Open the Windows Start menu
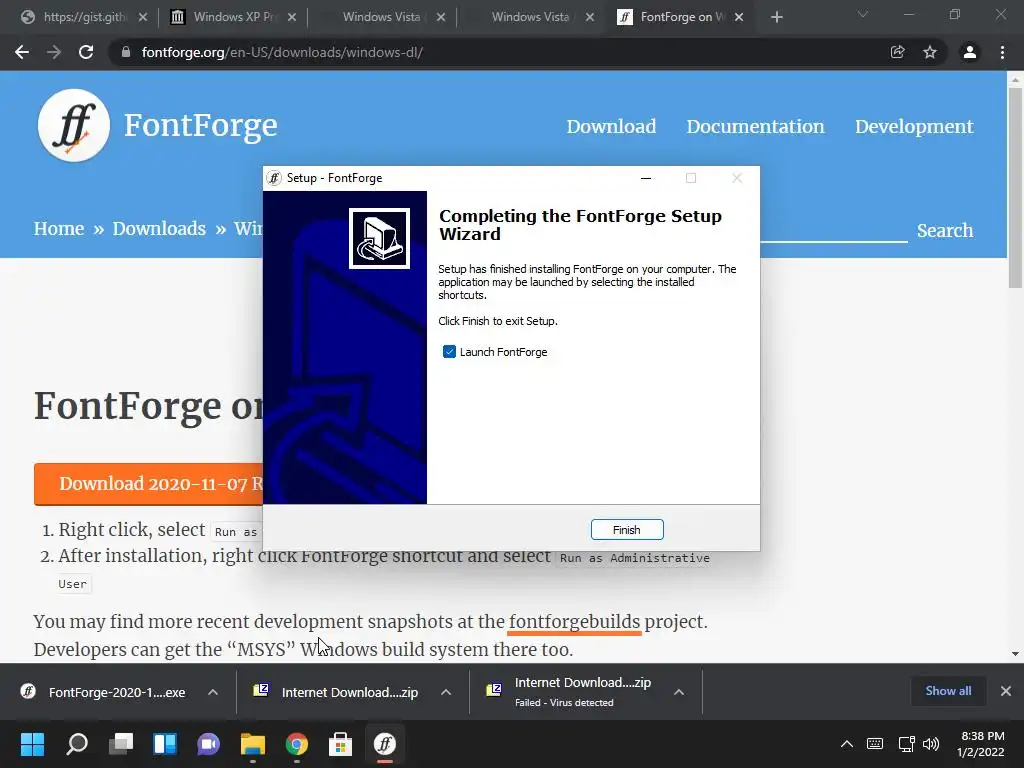 click(33, 744)
